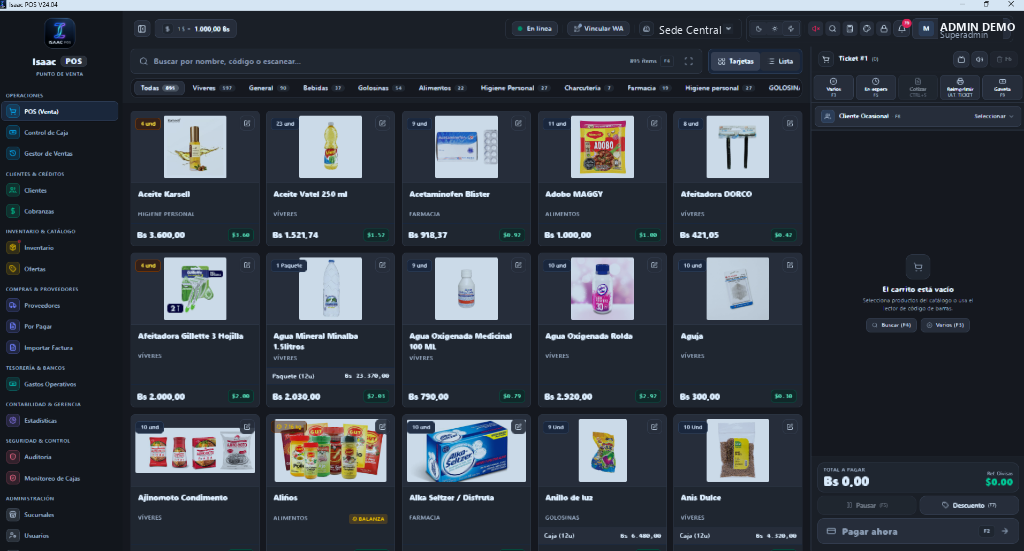The height and width of the screenshot is (551, 1024).
Task: Select the Bebidas category tab
Action: tap(323, 88)
